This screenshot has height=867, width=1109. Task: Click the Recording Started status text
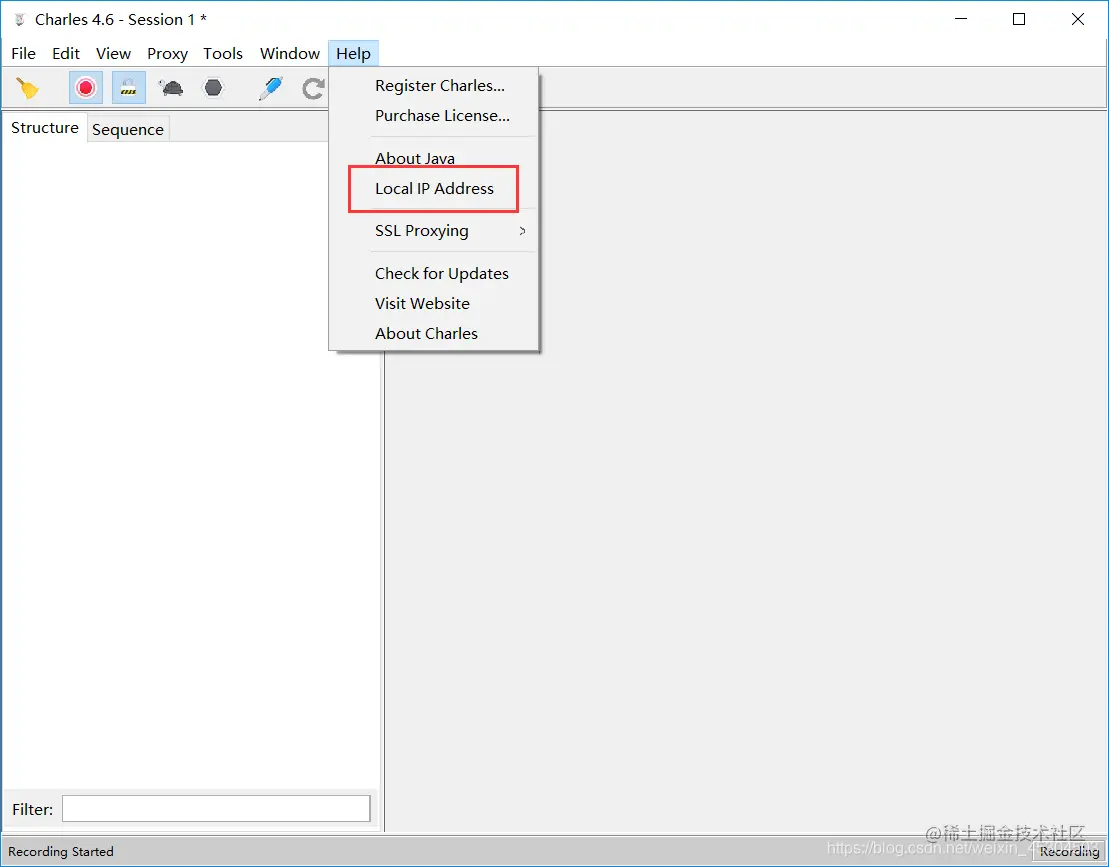[x=61, y=851]
